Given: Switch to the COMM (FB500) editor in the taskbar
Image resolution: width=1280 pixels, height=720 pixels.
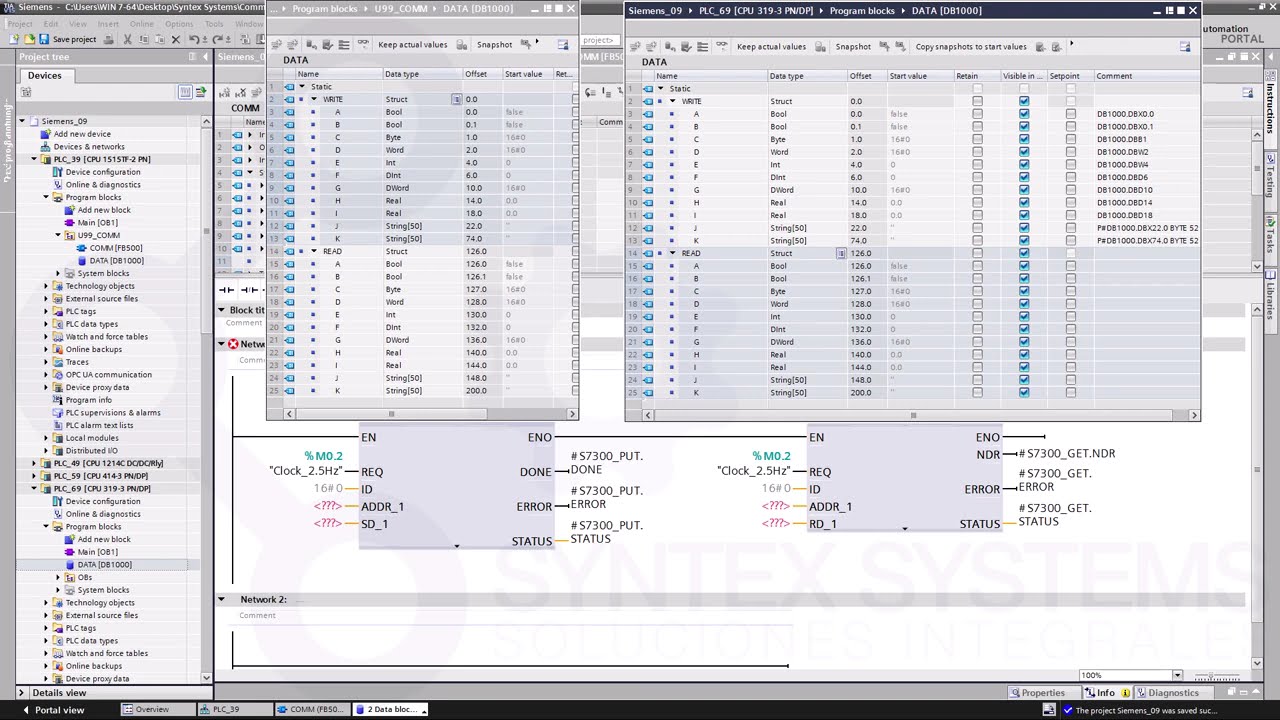Looking at the screenshot, I should click(310, 709).
